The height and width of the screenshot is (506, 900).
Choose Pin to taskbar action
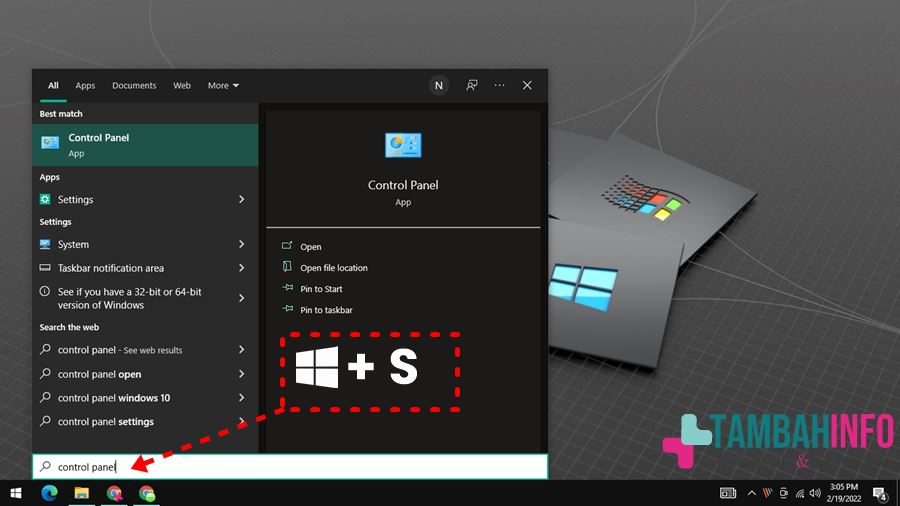point(326,310)
